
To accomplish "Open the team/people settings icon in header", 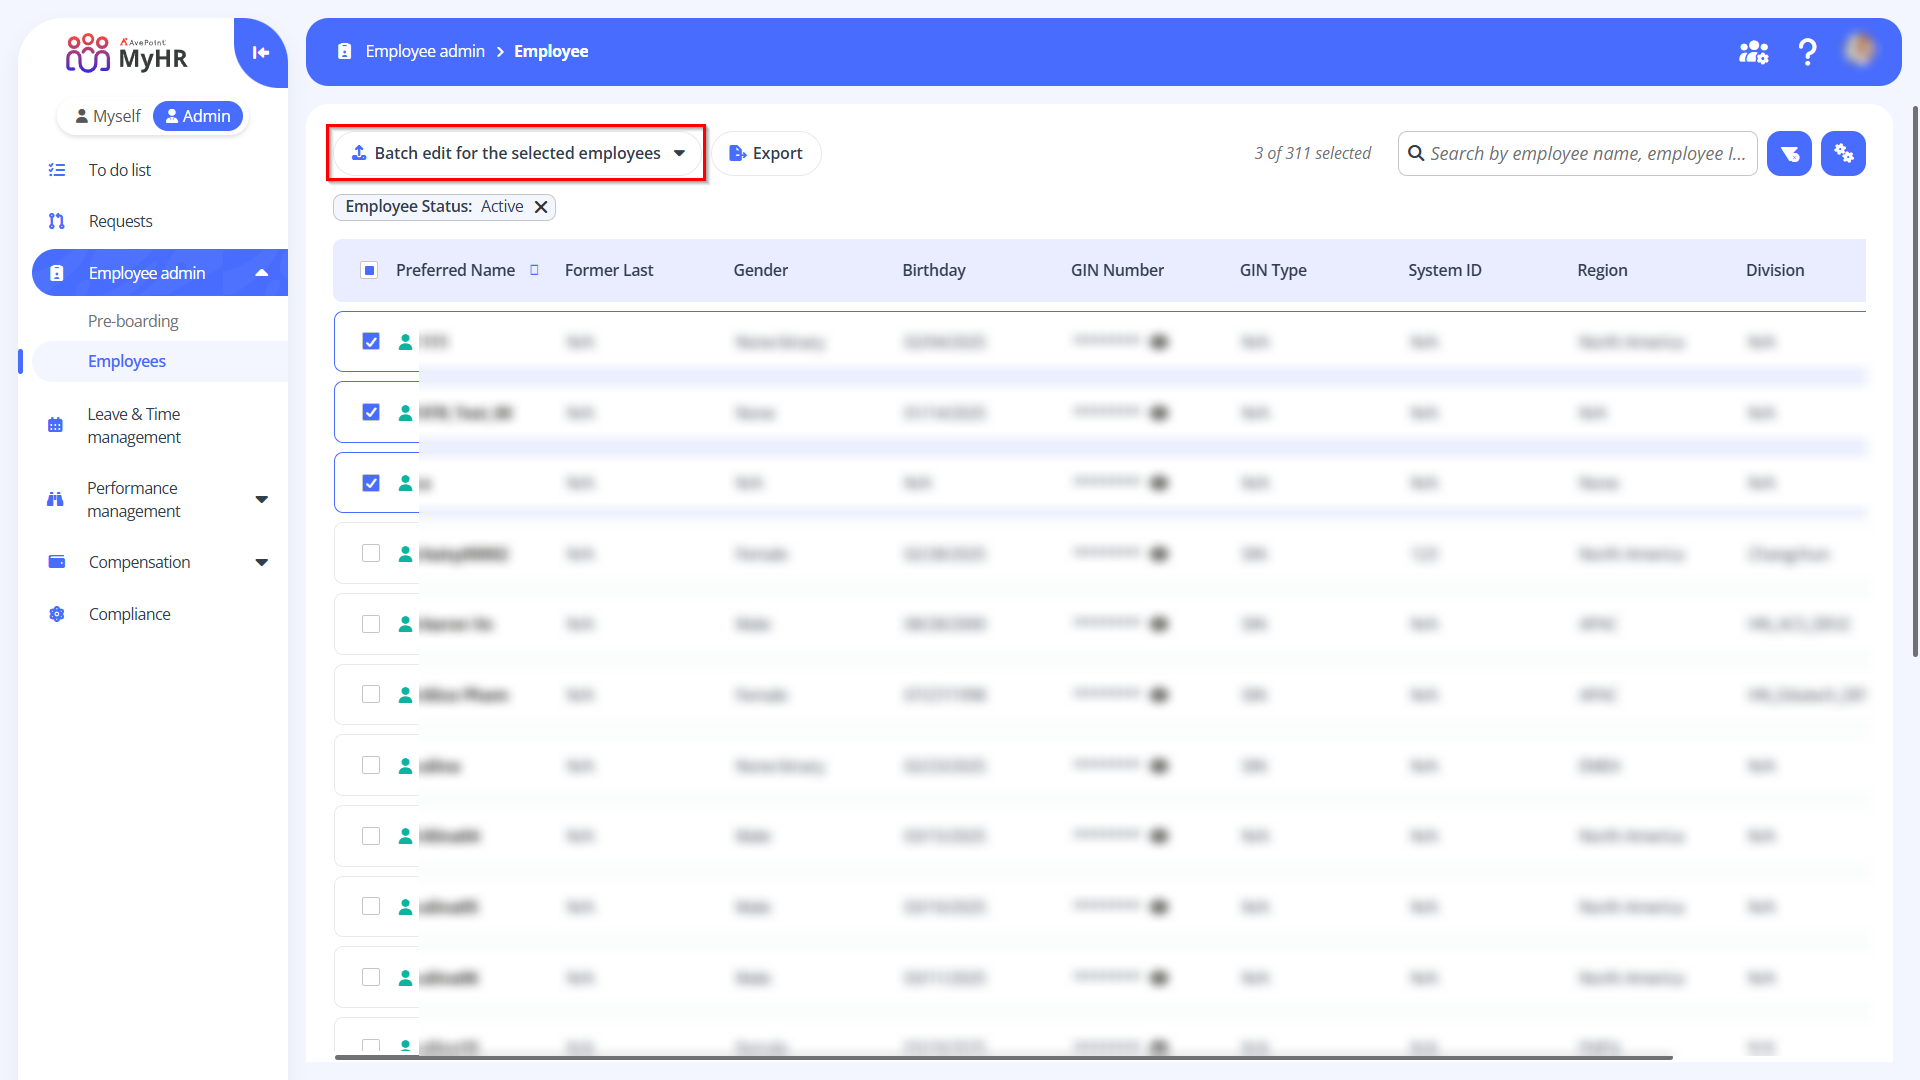I will point(1753,52).
